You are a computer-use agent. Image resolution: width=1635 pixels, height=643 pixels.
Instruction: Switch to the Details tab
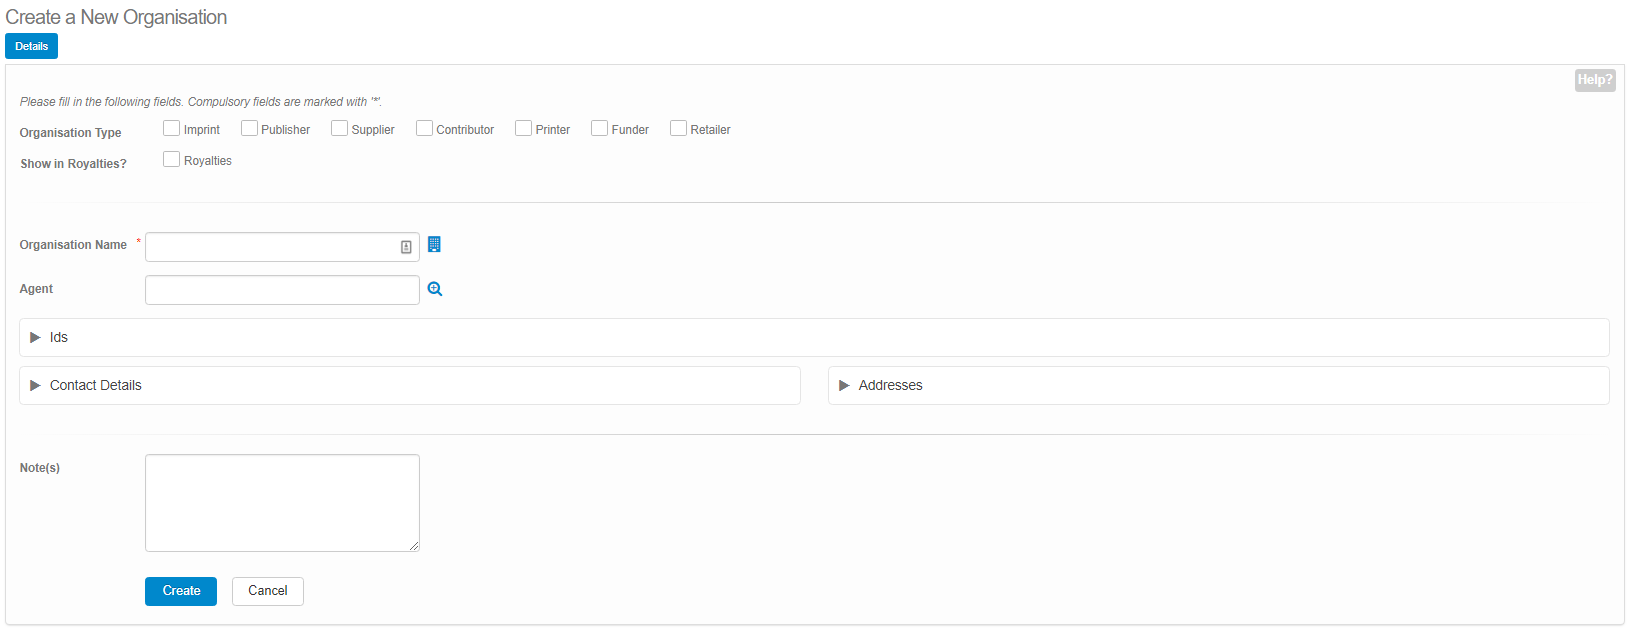point(31,46)
